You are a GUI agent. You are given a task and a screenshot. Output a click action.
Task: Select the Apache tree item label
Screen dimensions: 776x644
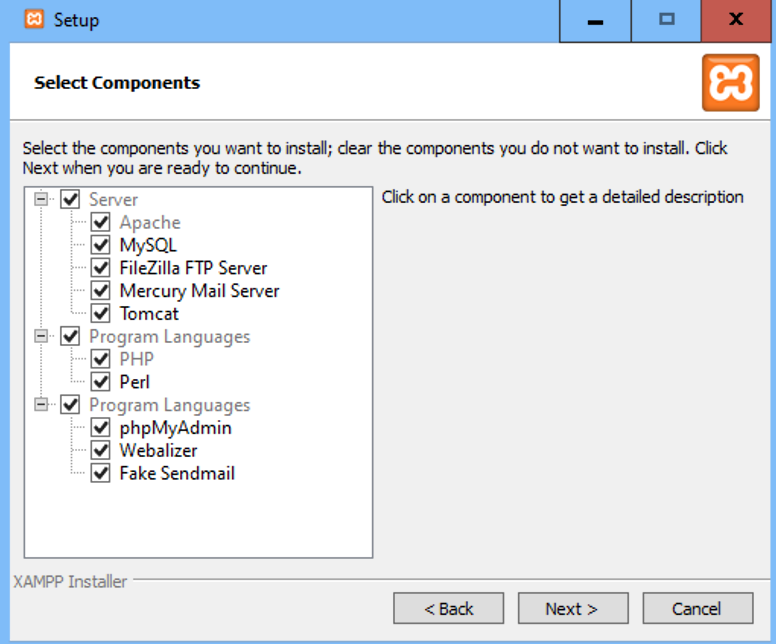point(150,223)
